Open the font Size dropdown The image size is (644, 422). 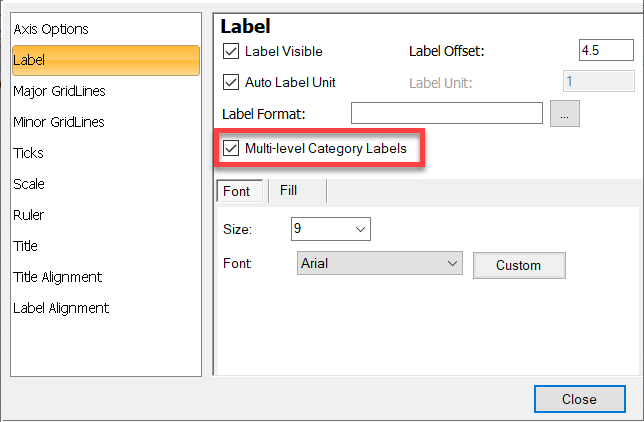[331, 229]
